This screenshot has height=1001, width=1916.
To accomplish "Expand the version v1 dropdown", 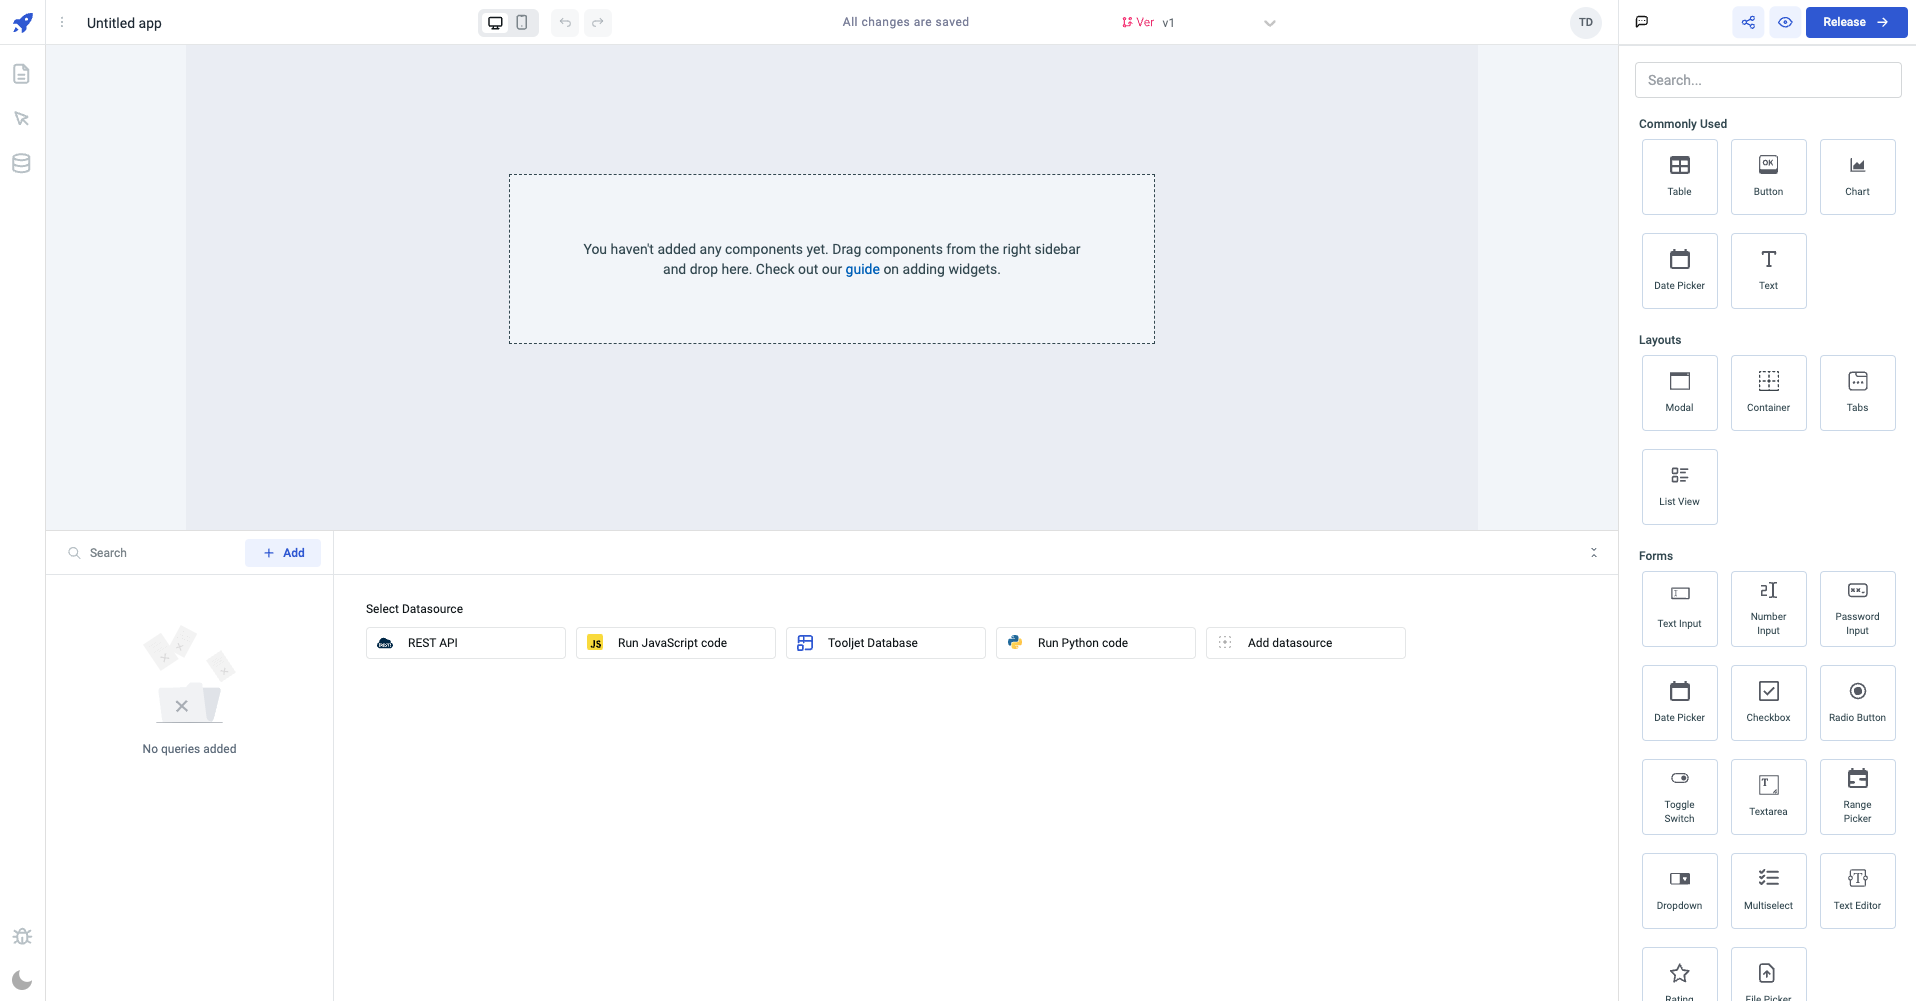I will point(1269,23).
